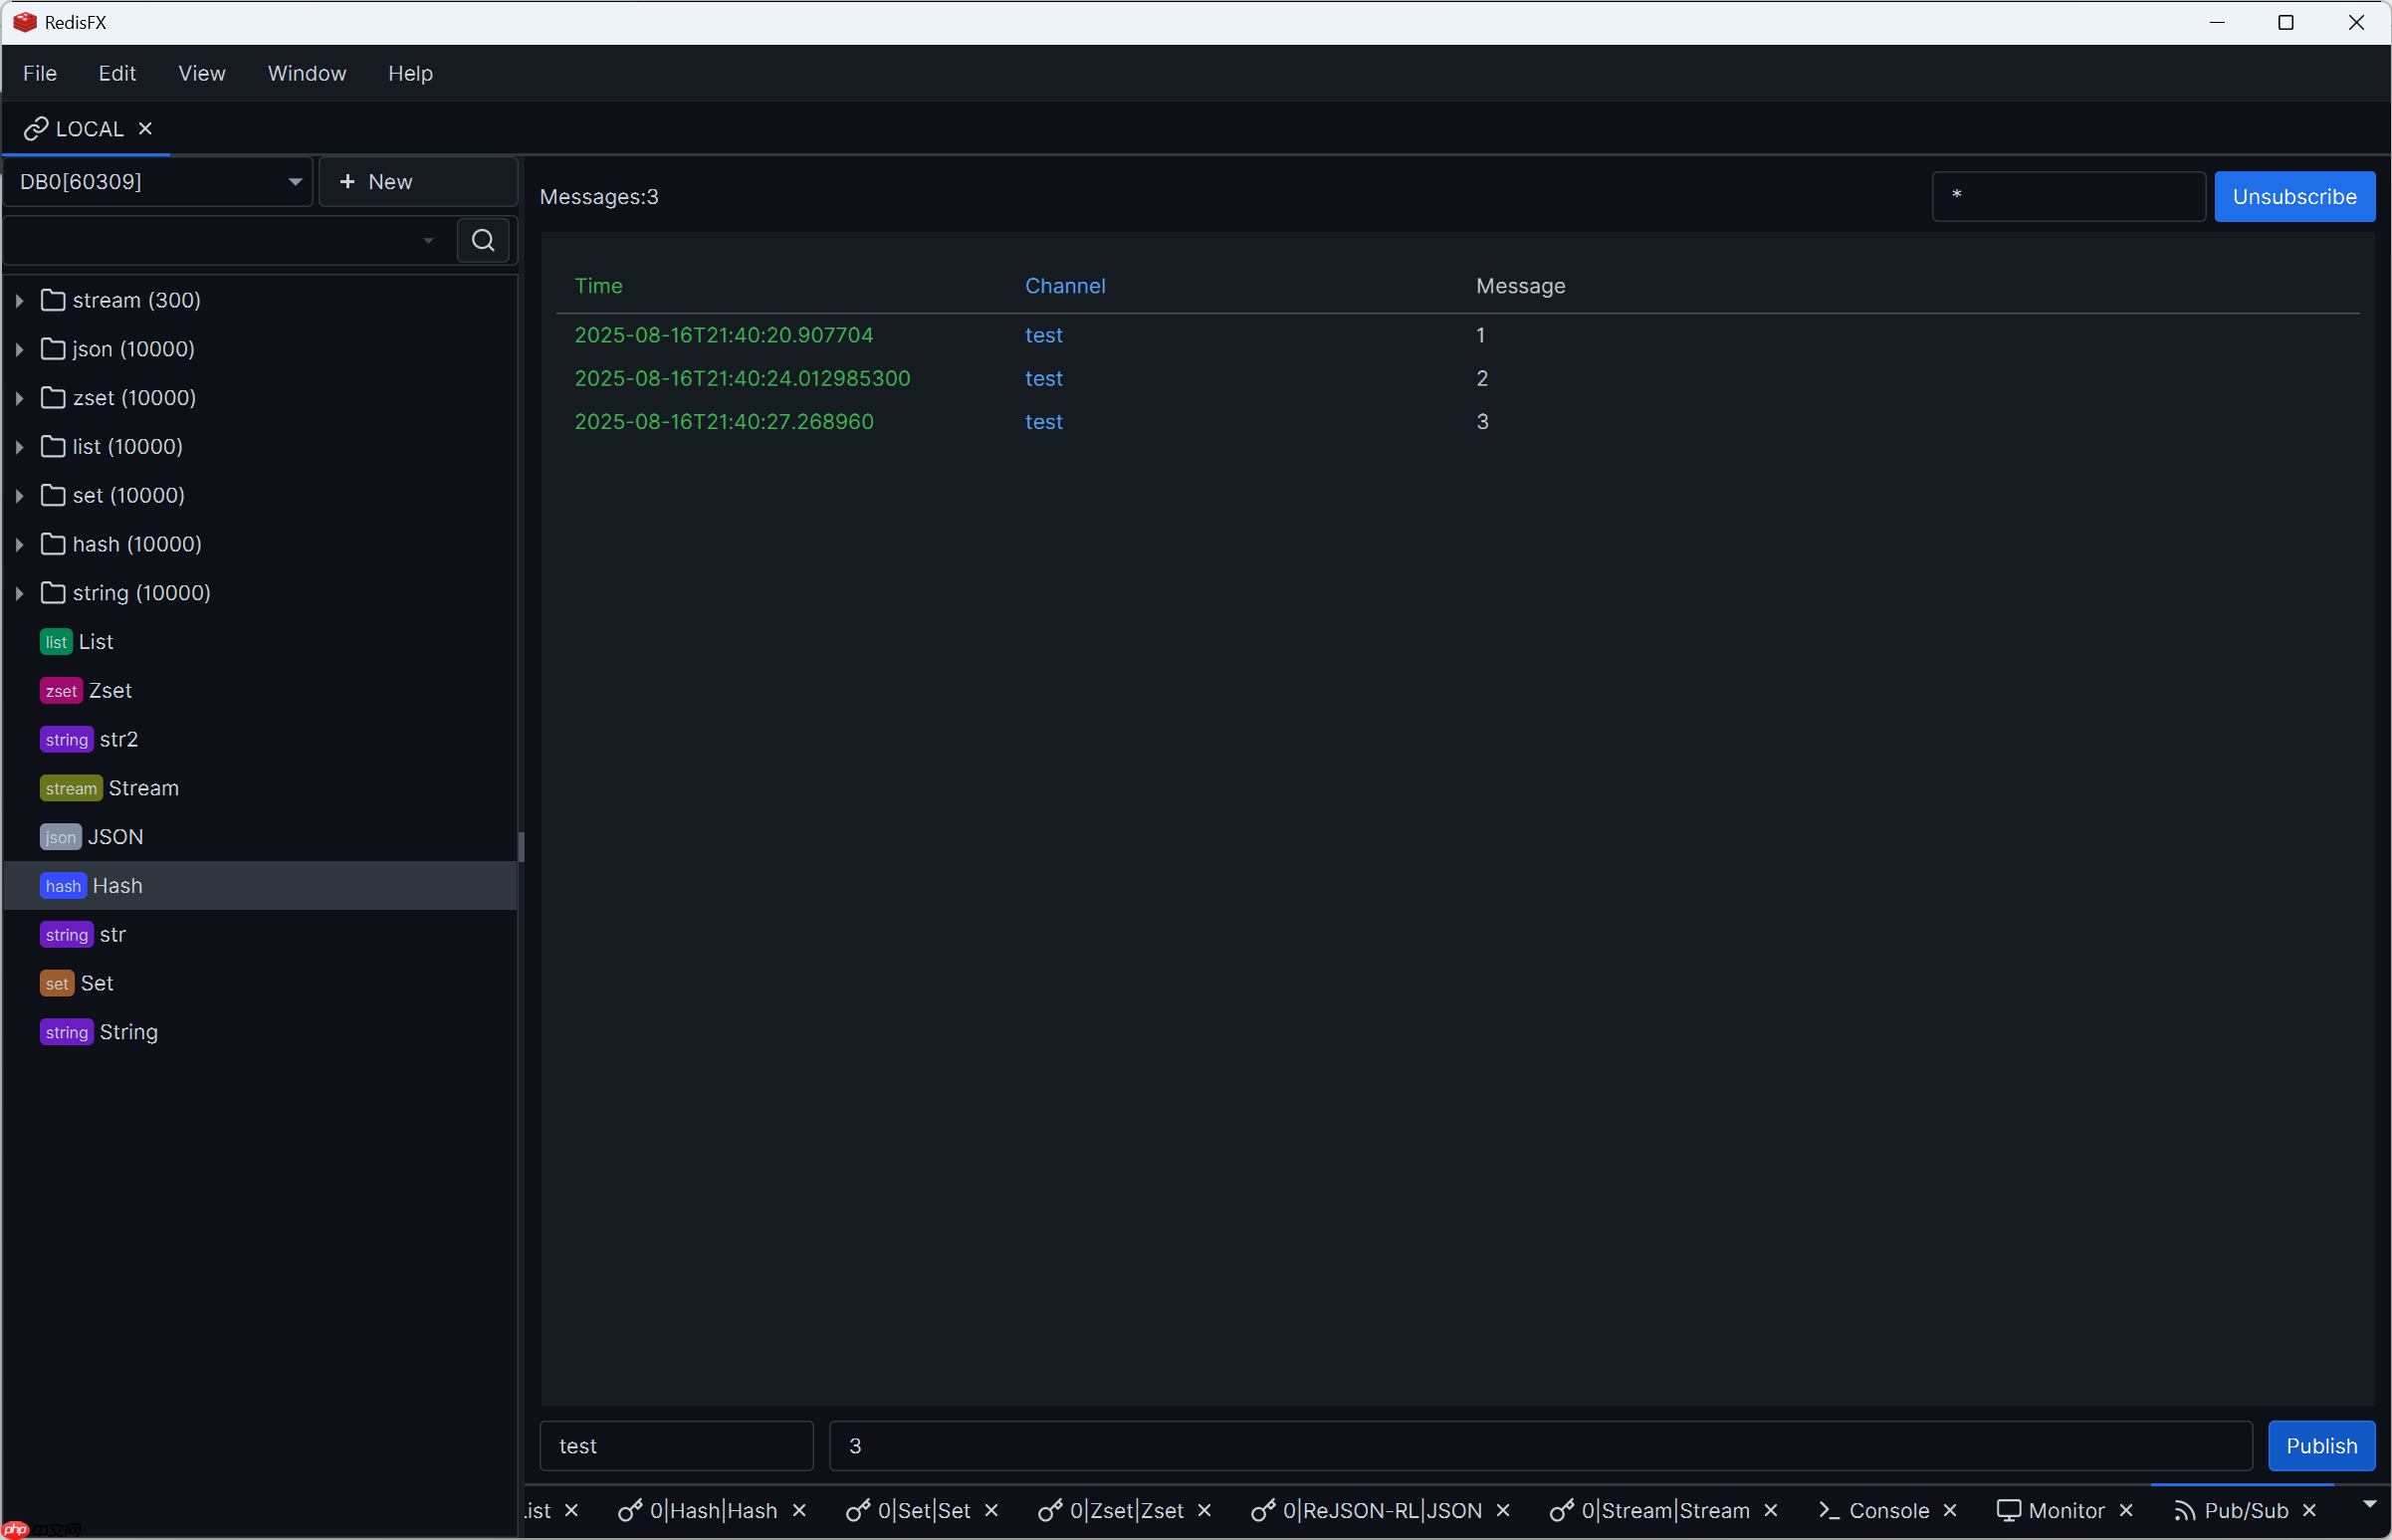Click the stream type badge next to Stream key
Screen dimensions: 2392x1540
pyautogui.click(x=69, y=788)
